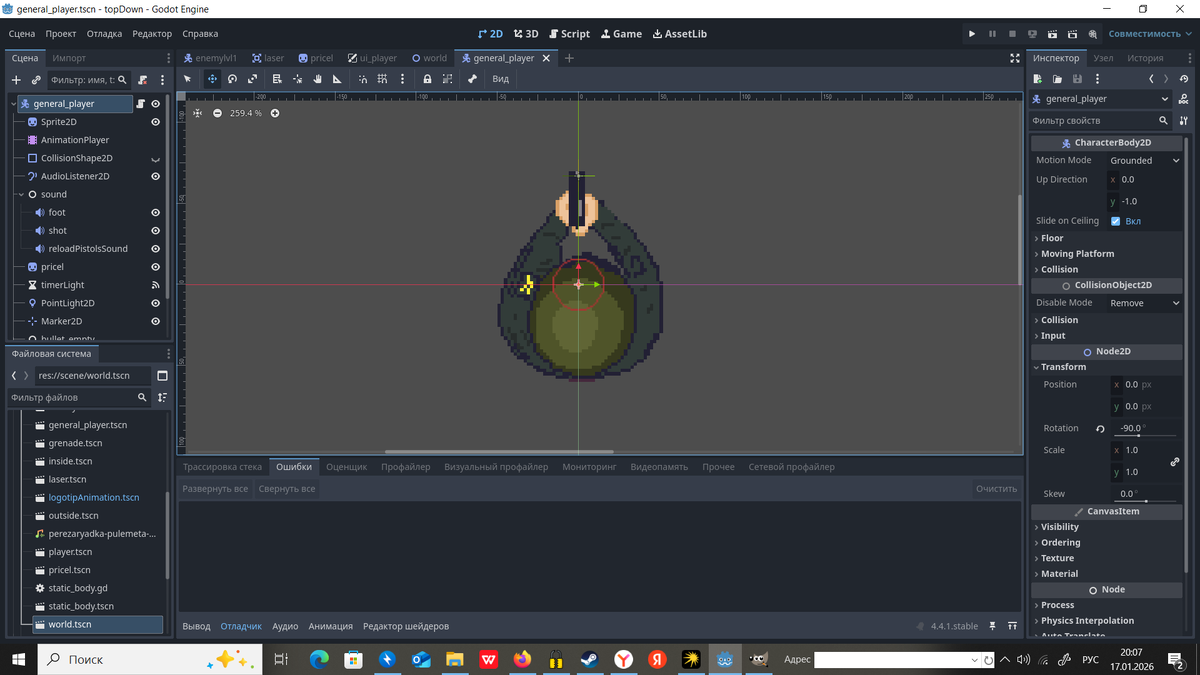Toggle visibility of Sprite2D node
This screenshot has width=1200, height=675.
(156, 122)
